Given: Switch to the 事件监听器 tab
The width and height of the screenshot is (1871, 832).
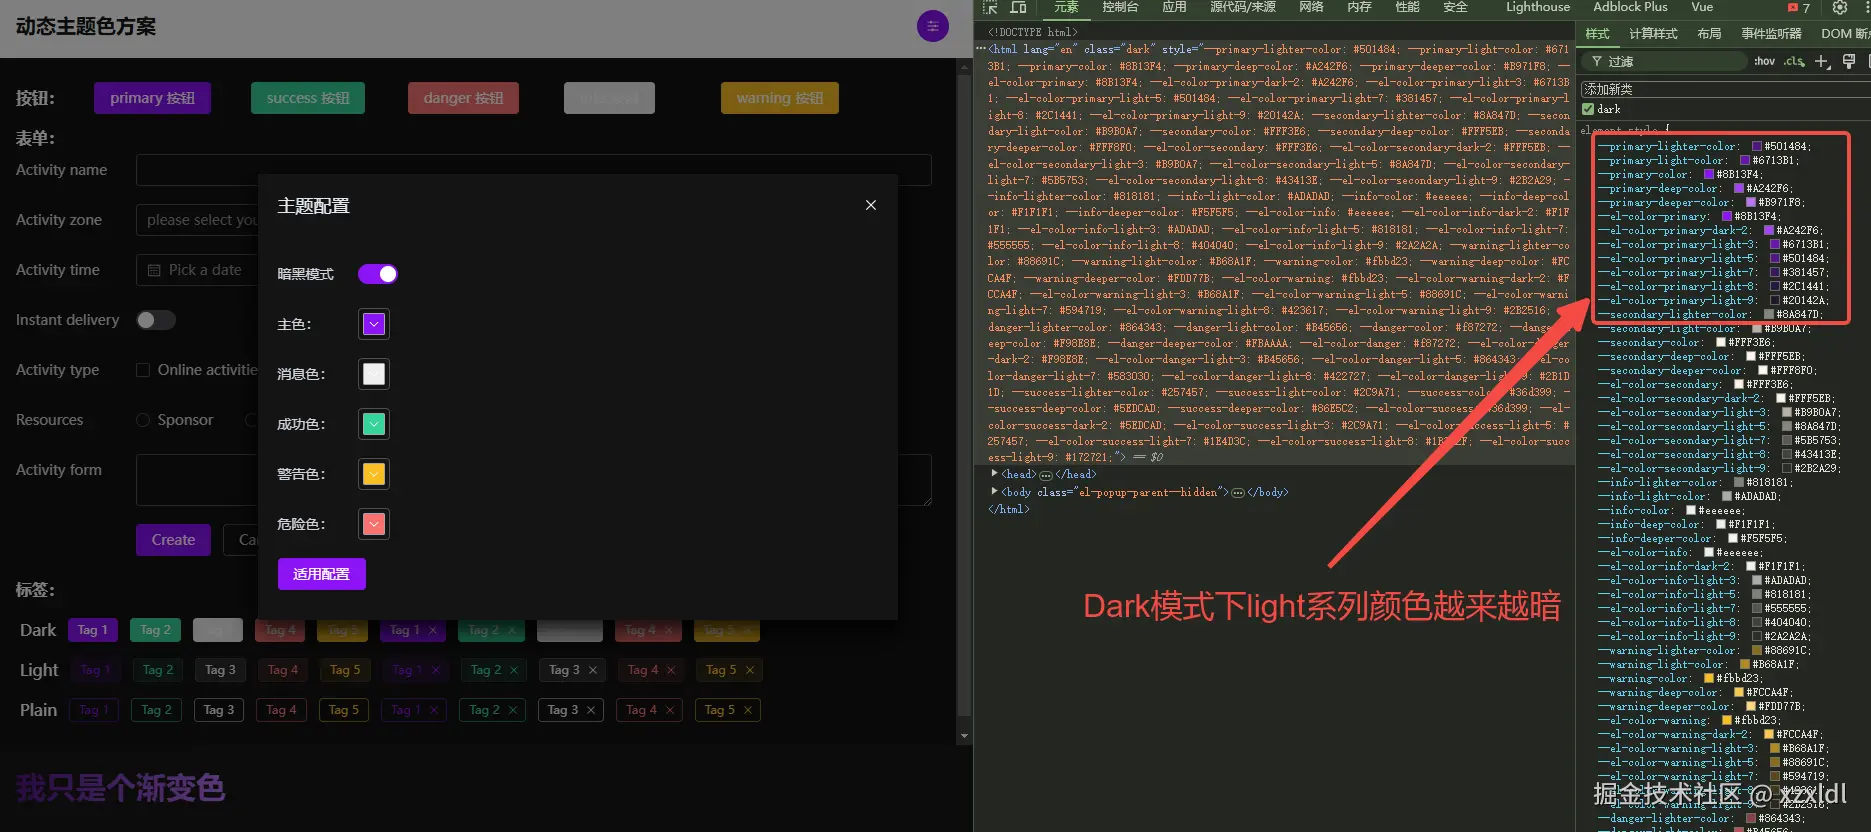Looking at the screenshot, I should point(1771,34).
